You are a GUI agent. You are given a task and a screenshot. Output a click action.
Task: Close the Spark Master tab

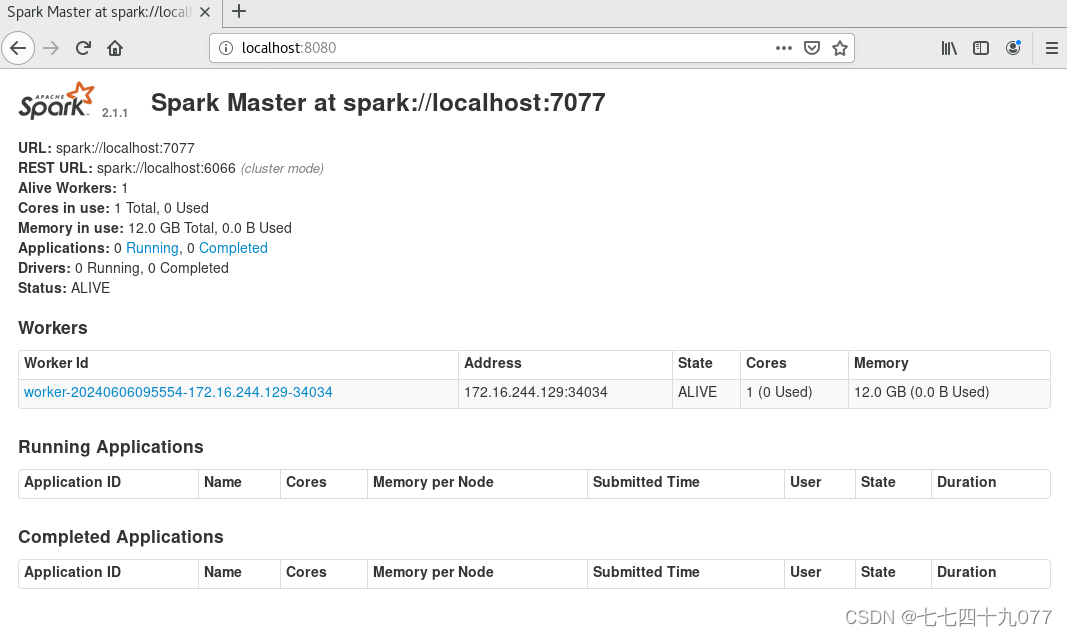tap(205, 12)
